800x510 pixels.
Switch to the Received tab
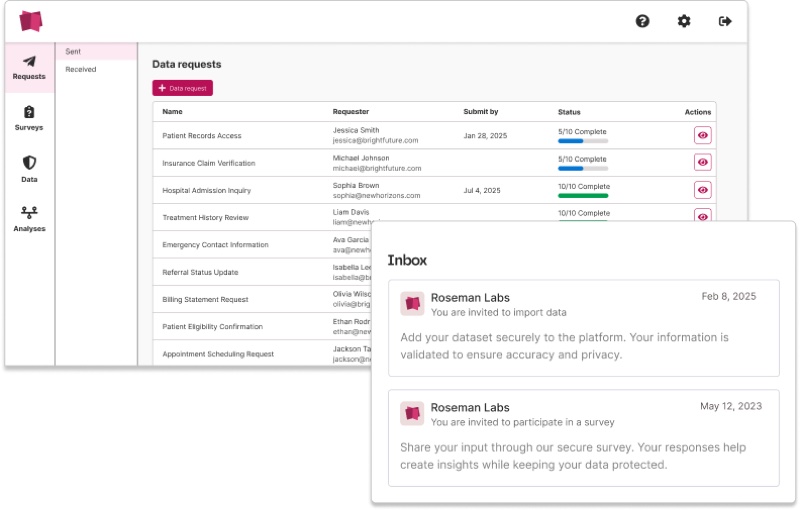click(x=96, y=69)
